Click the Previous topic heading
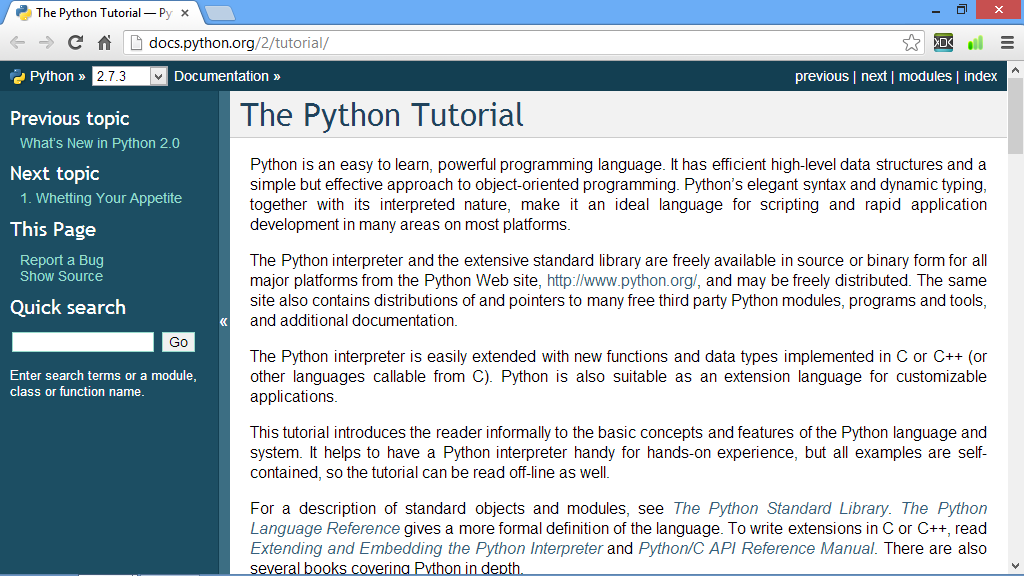The height and width of the screenshot is (576, 1024). click(69, 119)
